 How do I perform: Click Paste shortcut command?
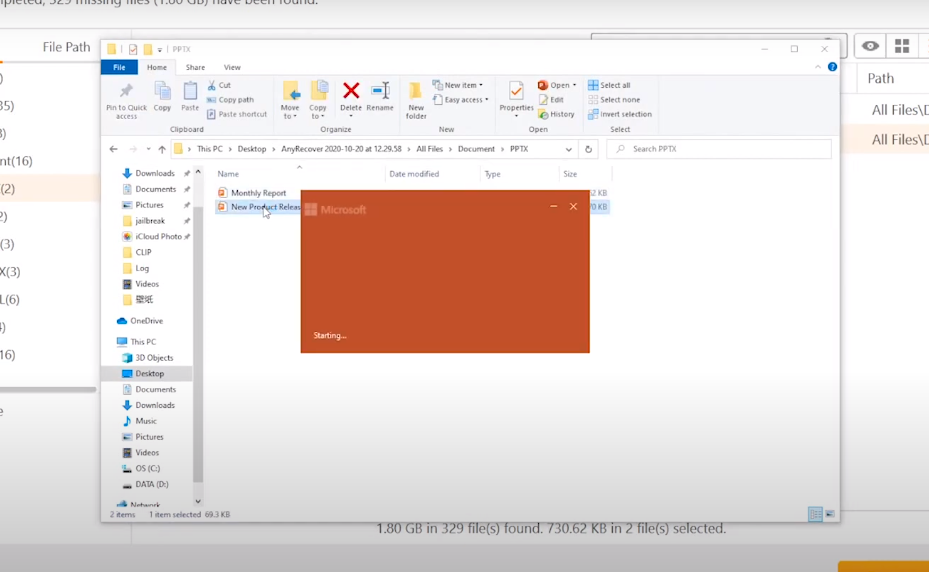(237, 114)
